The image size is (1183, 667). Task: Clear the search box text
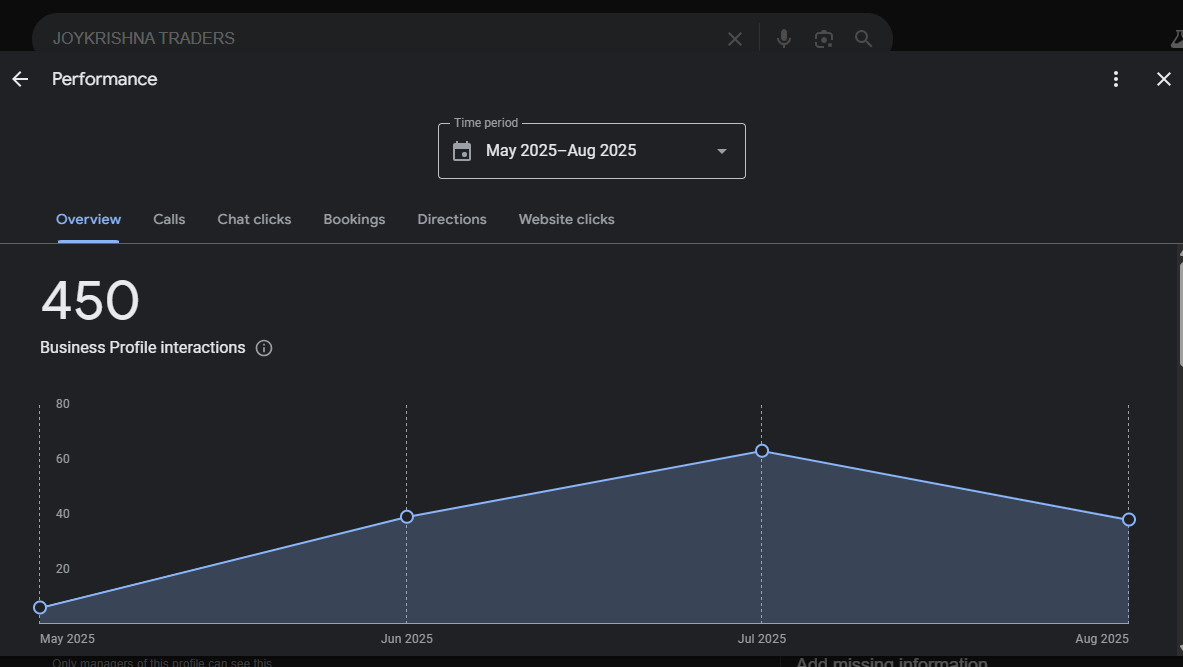(x=735, y=39)
